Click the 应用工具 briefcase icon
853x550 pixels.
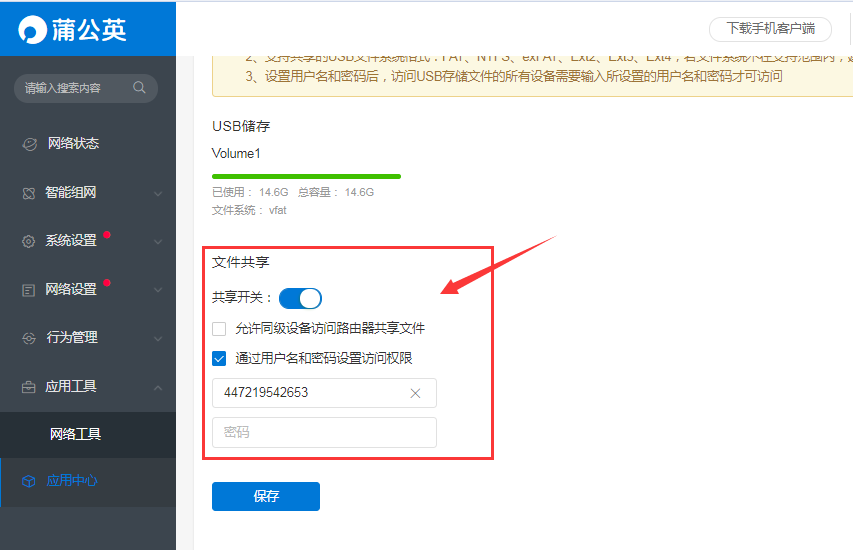(28, 387)
